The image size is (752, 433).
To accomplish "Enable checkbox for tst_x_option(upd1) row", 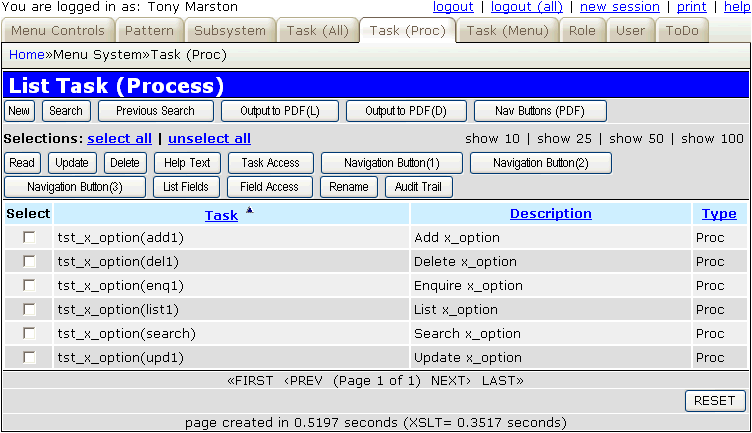I will tap(29, 358).
